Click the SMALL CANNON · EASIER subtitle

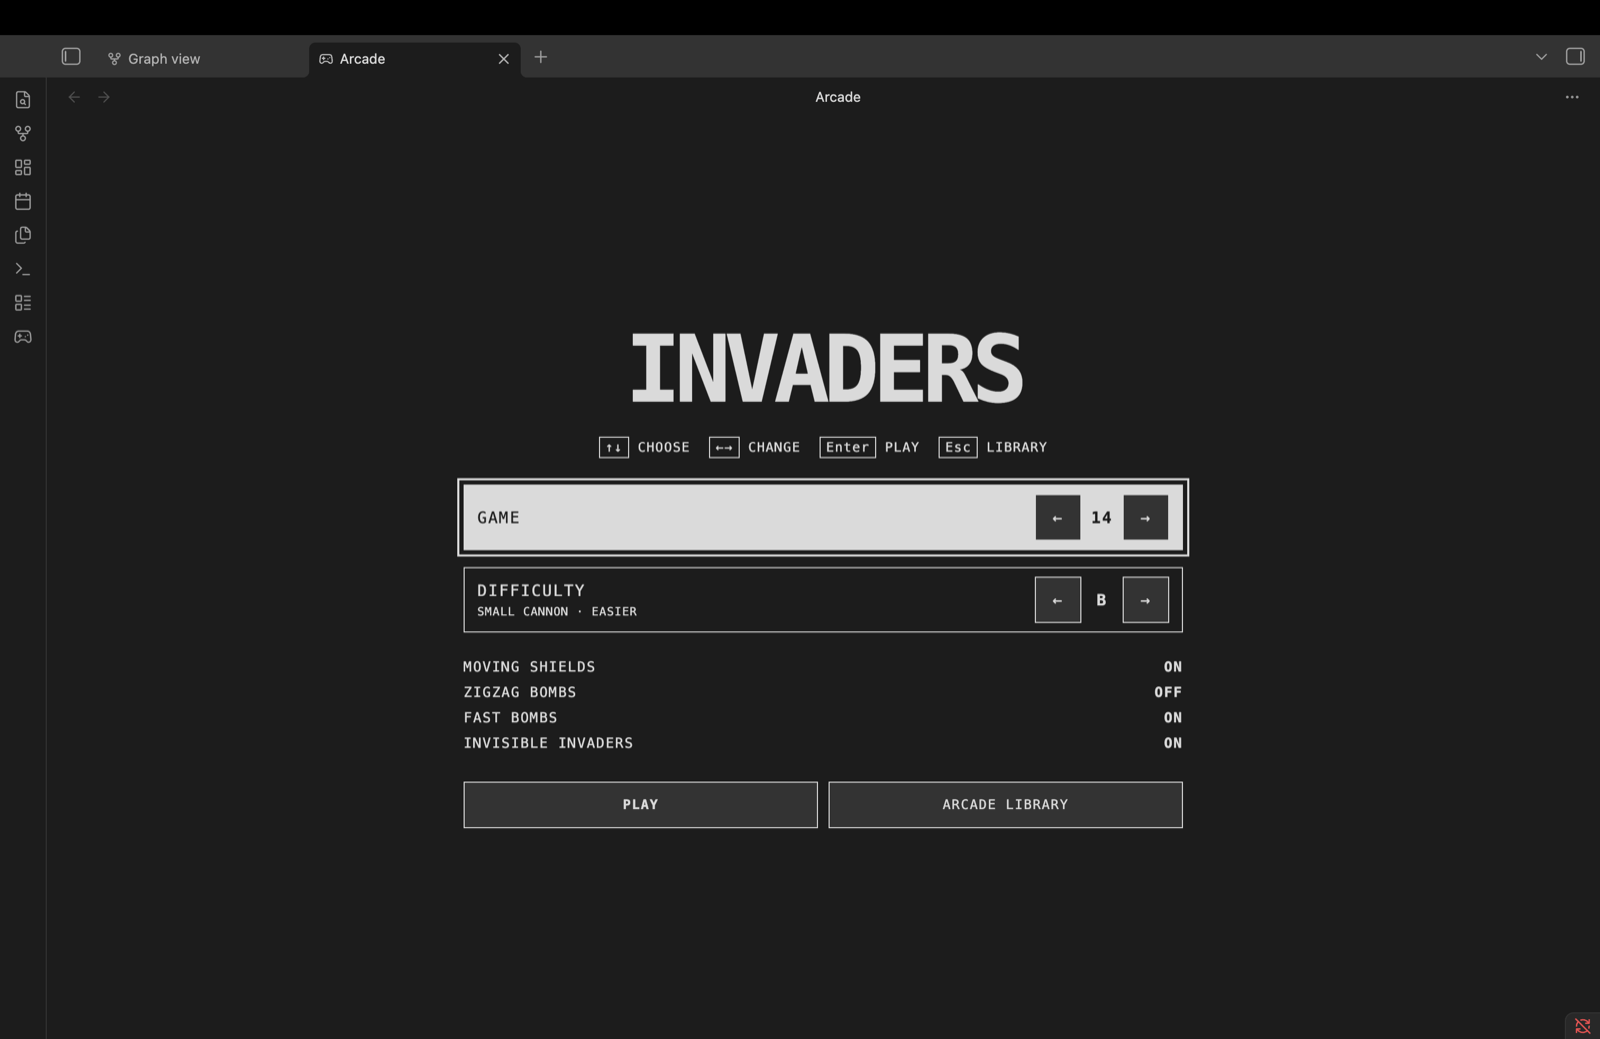557,612
